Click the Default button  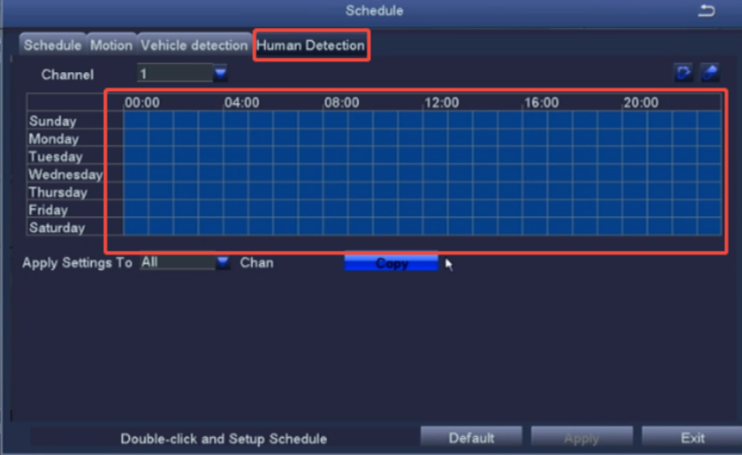471,438
